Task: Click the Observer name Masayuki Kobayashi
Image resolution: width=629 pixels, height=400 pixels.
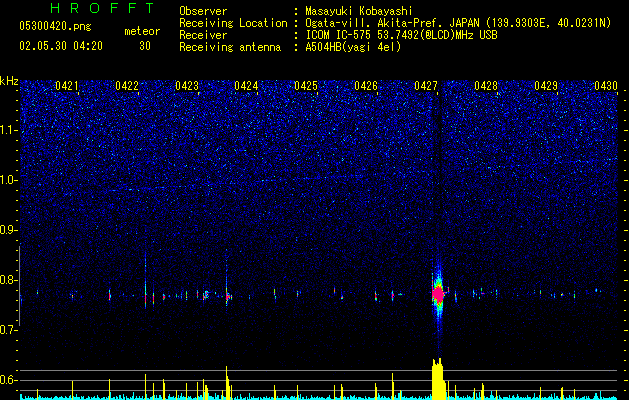Action: (359, 11)
